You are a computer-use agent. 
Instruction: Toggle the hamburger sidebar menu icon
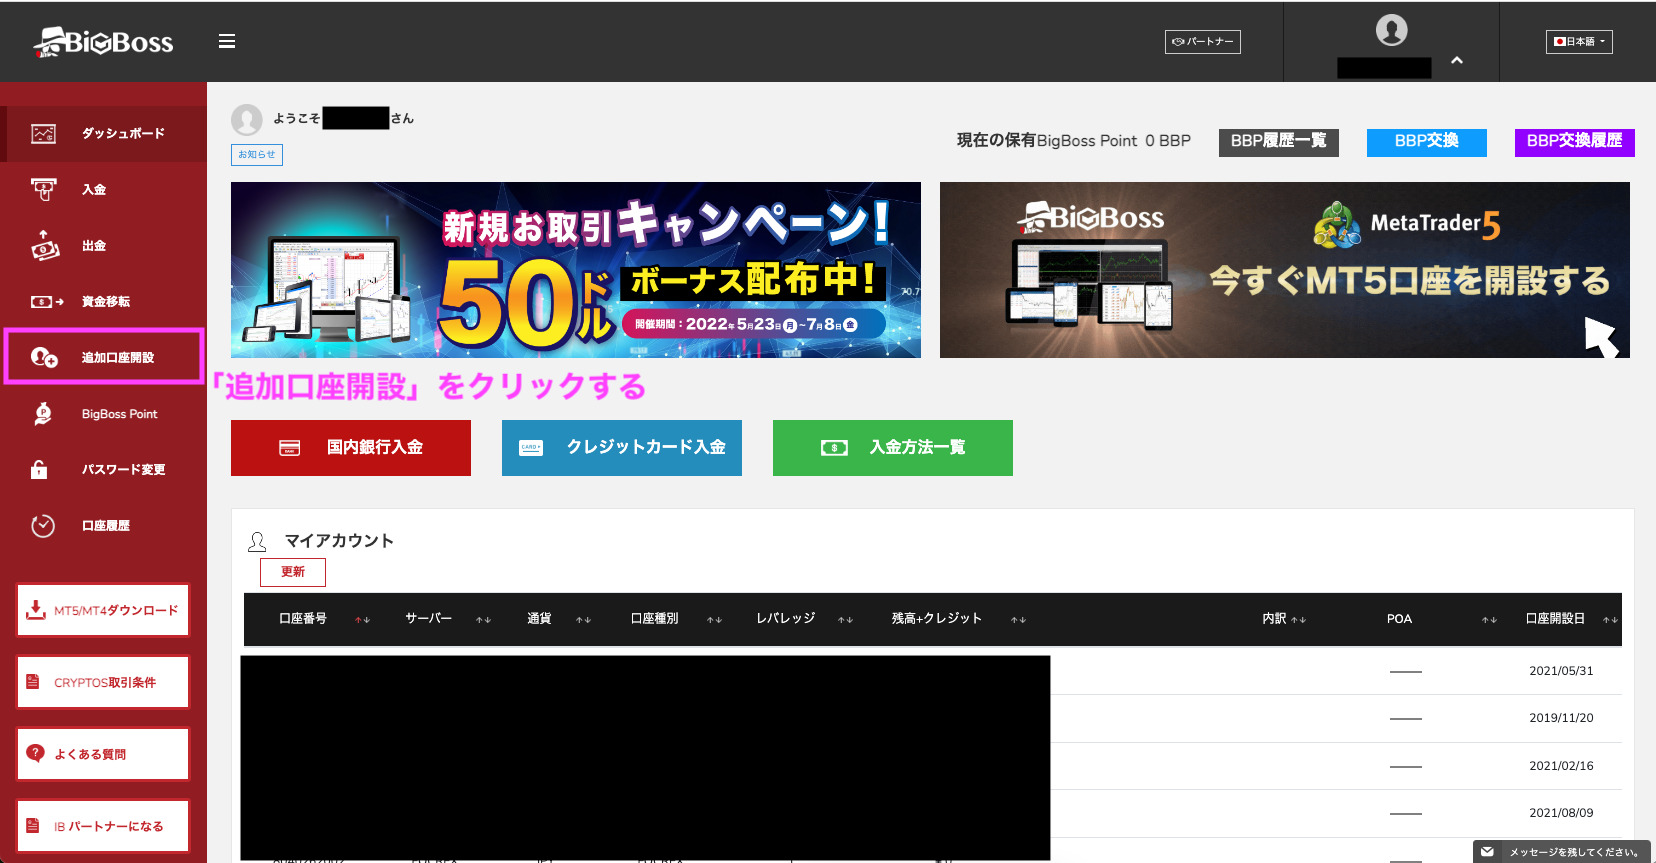tap(227, 41)
